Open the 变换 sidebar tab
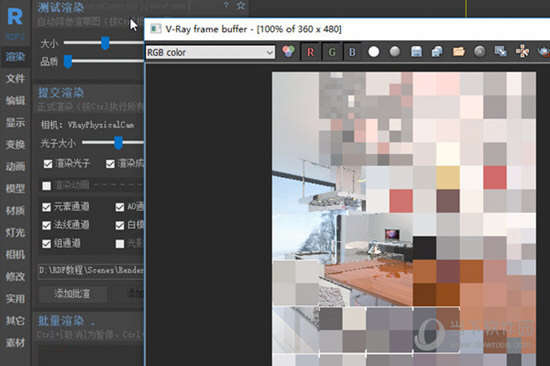This screenshot has height=366, width=550. tap(15, 145)
